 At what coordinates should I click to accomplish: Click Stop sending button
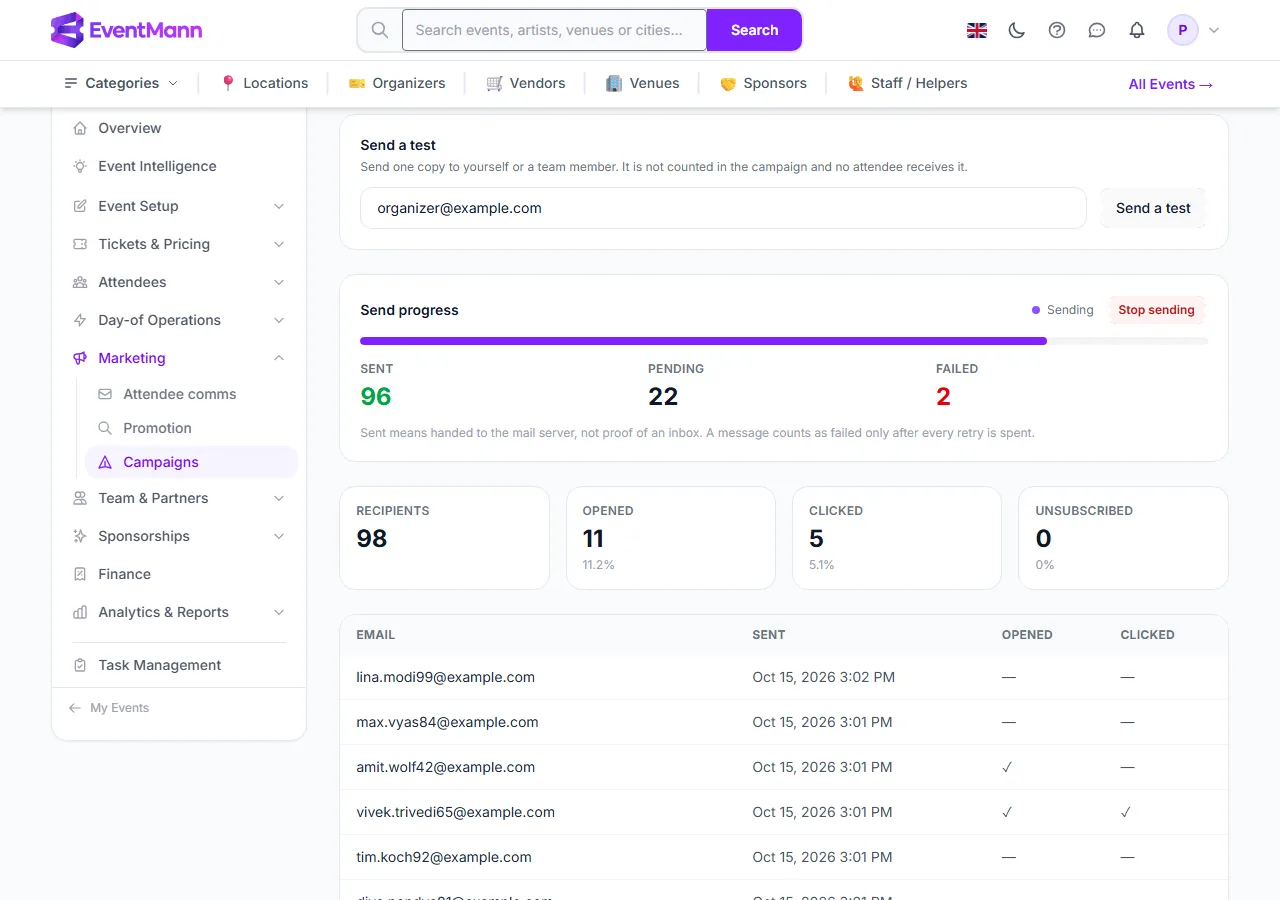coord(1156,310)
